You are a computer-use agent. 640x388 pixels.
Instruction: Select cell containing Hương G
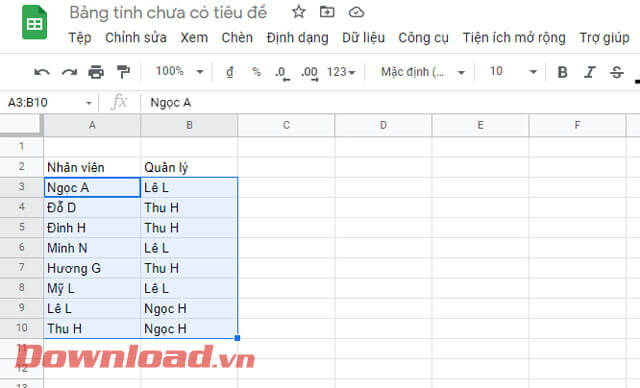click(92, 268)
